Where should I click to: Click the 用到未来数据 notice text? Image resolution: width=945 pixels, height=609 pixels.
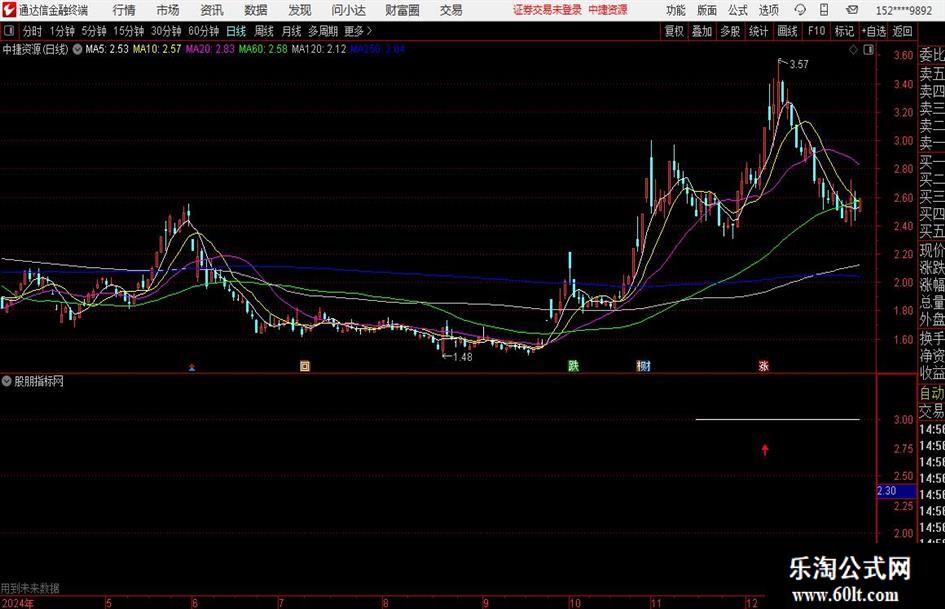pyautogui.click(x=30, y=588)
